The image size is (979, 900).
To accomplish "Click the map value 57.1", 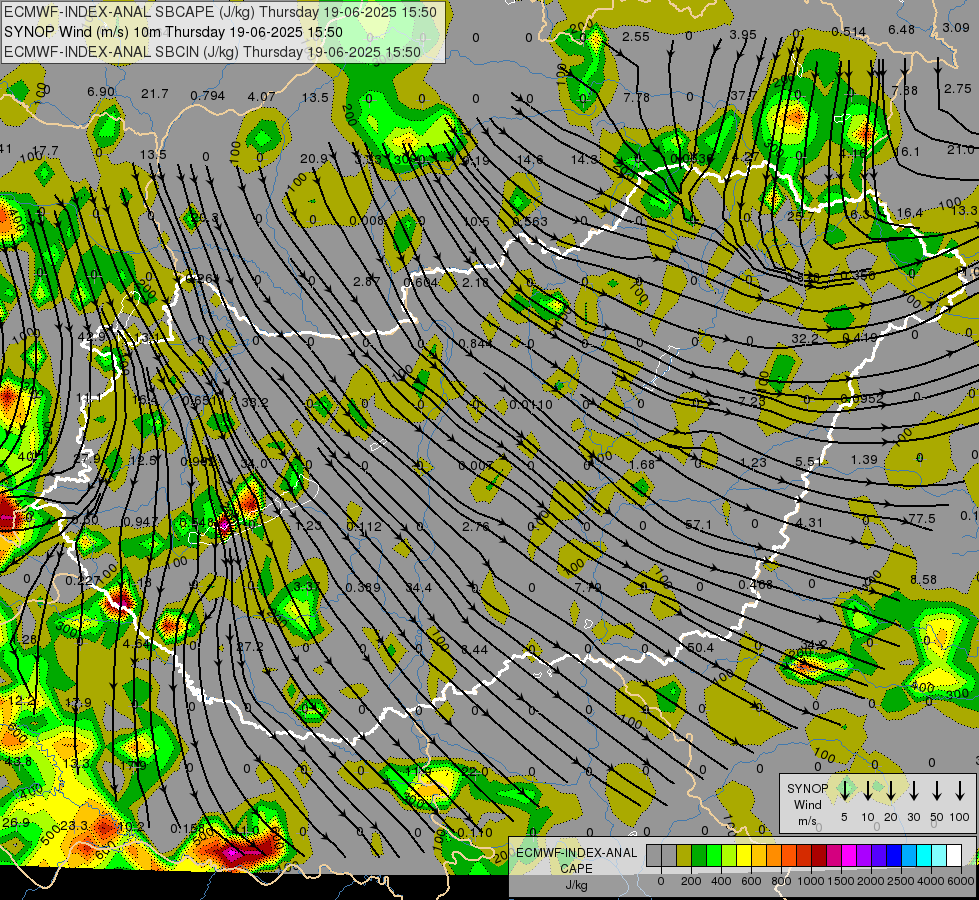I will coord(698,524).
